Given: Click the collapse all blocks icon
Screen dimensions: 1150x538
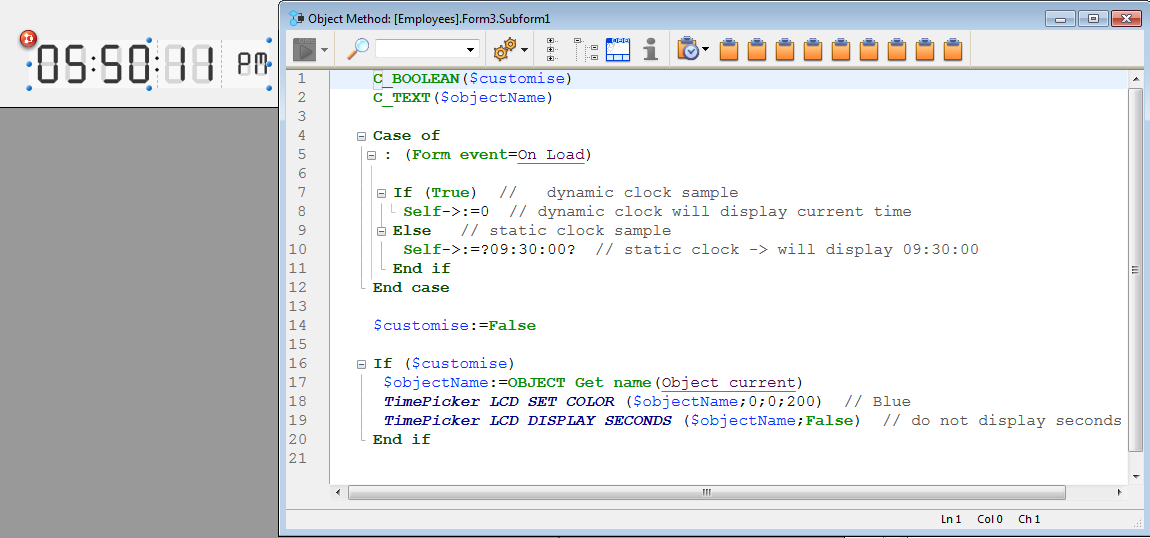Looking at the screenshot, I should point(585,49).
